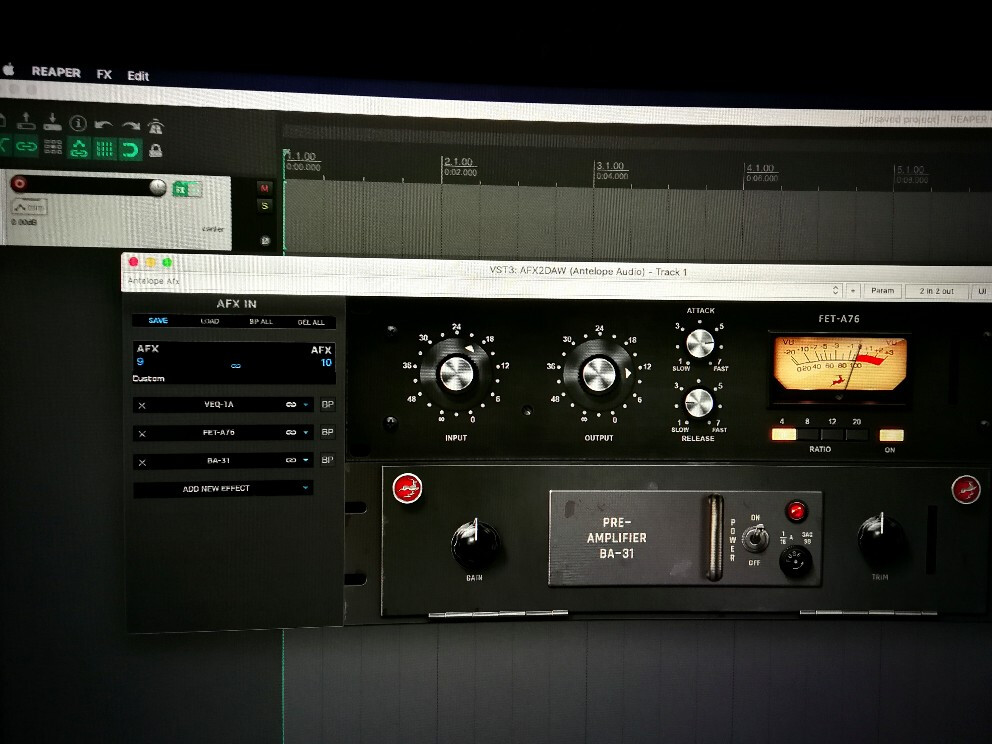Click BP ALL to bypass all effects
This screenshot has height=744, width=992.
coord(261,322)
